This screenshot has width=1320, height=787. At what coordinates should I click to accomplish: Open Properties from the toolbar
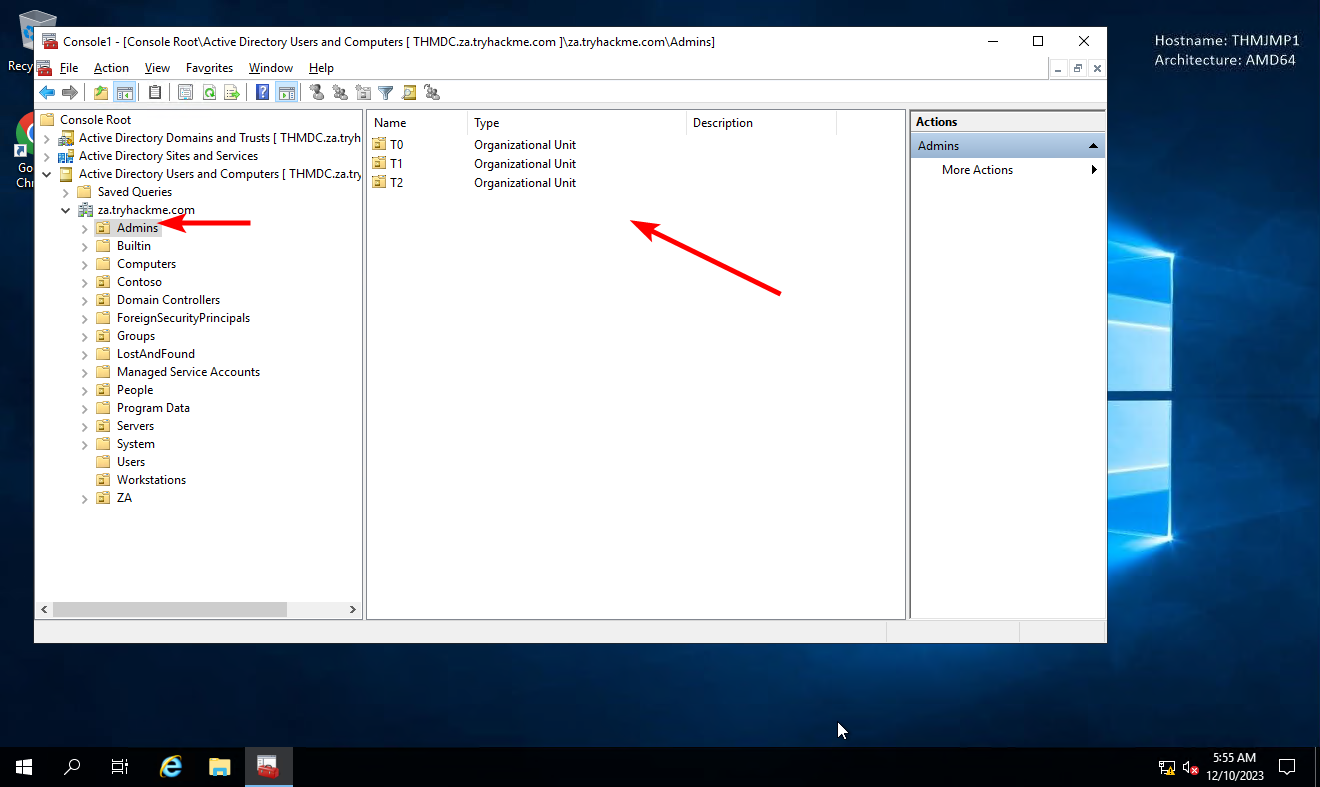coord(185,92)
